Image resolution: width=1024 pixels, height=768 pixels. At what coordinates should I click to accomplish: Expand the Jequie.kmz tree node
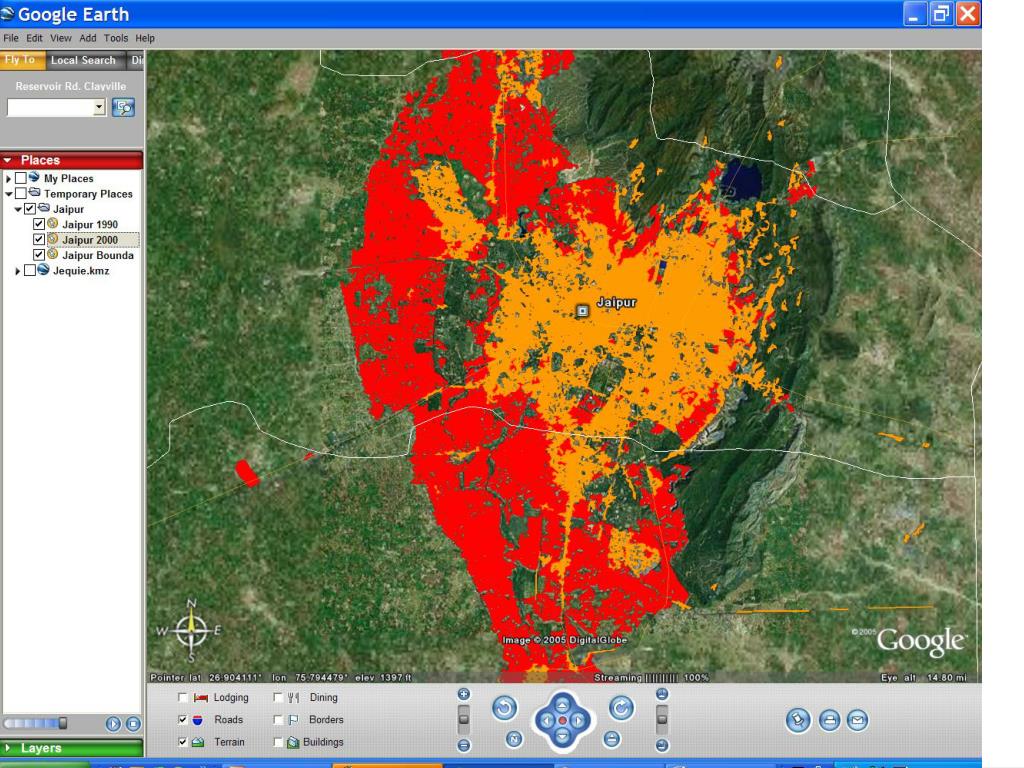pyautogui.click(x=18, y=271)
